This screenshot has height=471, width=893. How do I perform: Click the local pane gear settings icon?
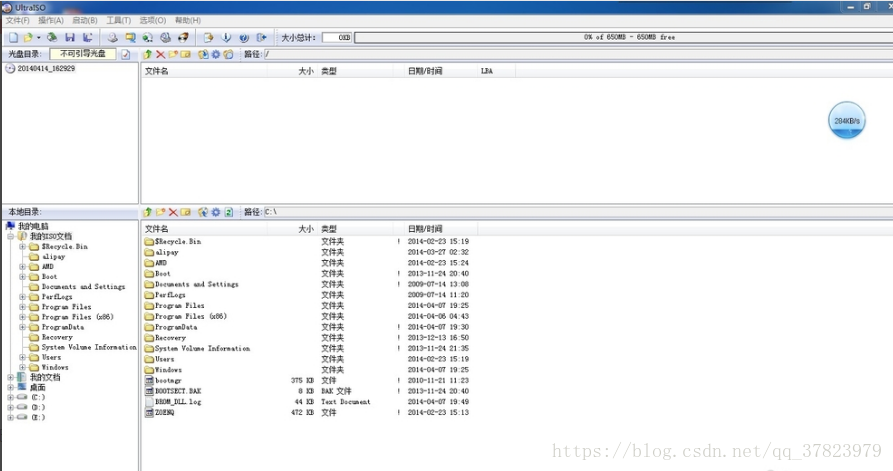tap(216, 212)
